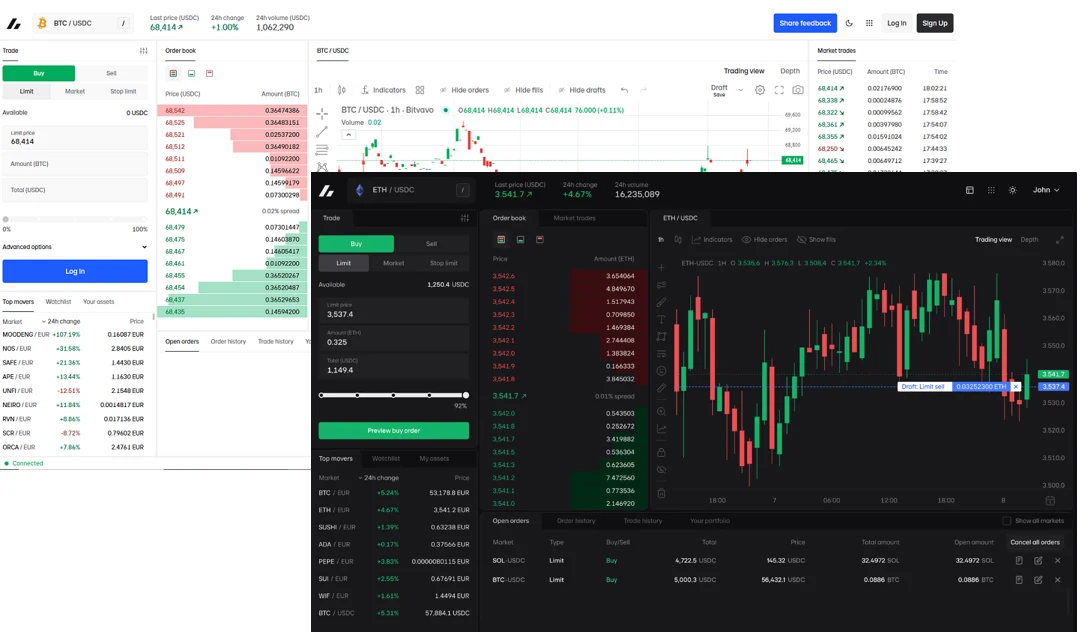Expand ETH chart to fullscreen
The image size is (1082, 639).
[1060, 240]
